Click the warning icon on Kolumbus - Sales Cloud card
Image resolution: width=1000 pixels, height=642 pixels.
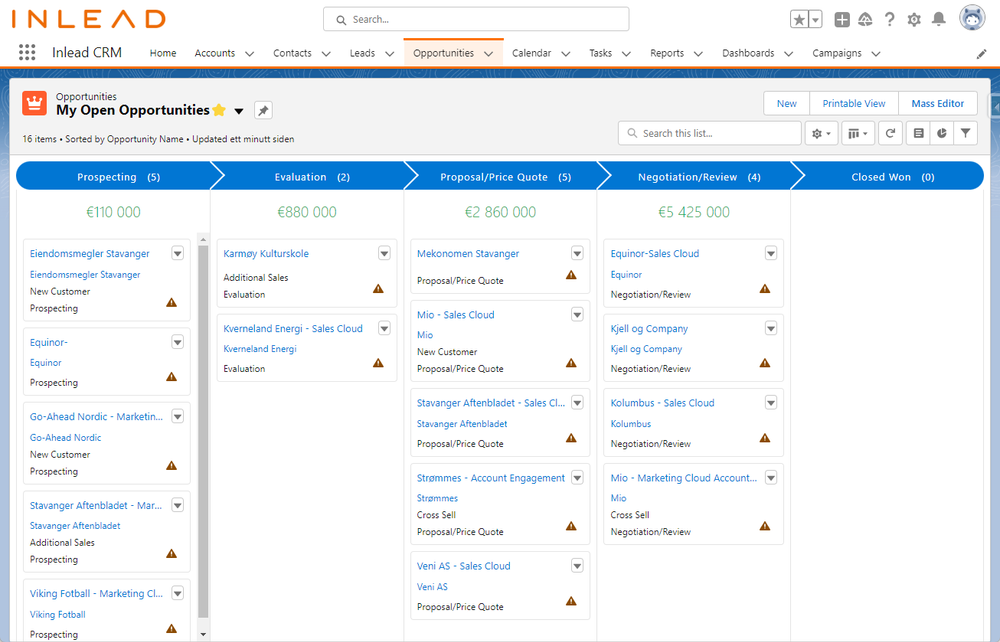(x=765, y=438)
